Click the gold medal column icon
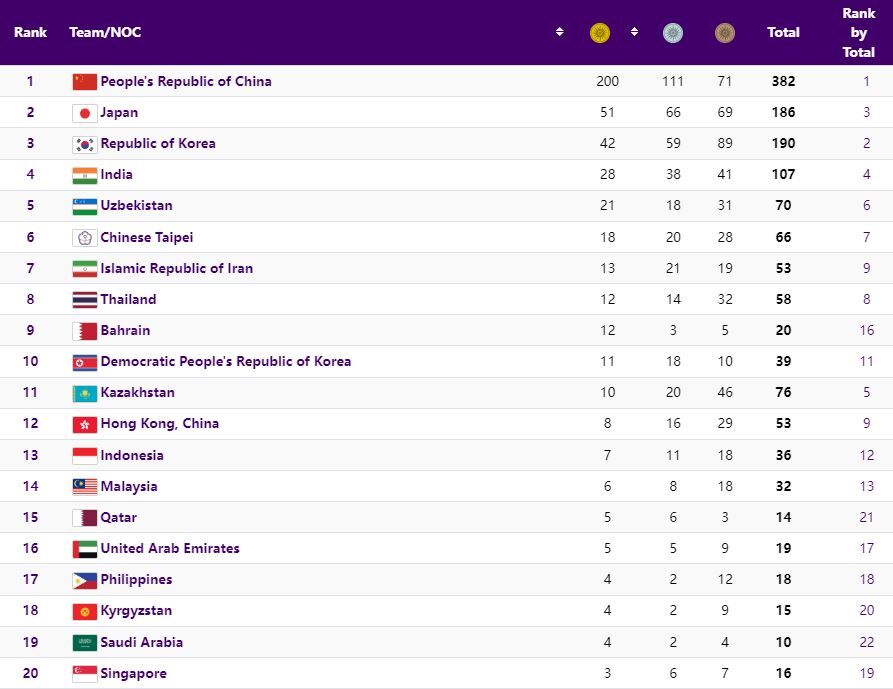The height and width of the screenshot is (689, 893). (600, 33)
